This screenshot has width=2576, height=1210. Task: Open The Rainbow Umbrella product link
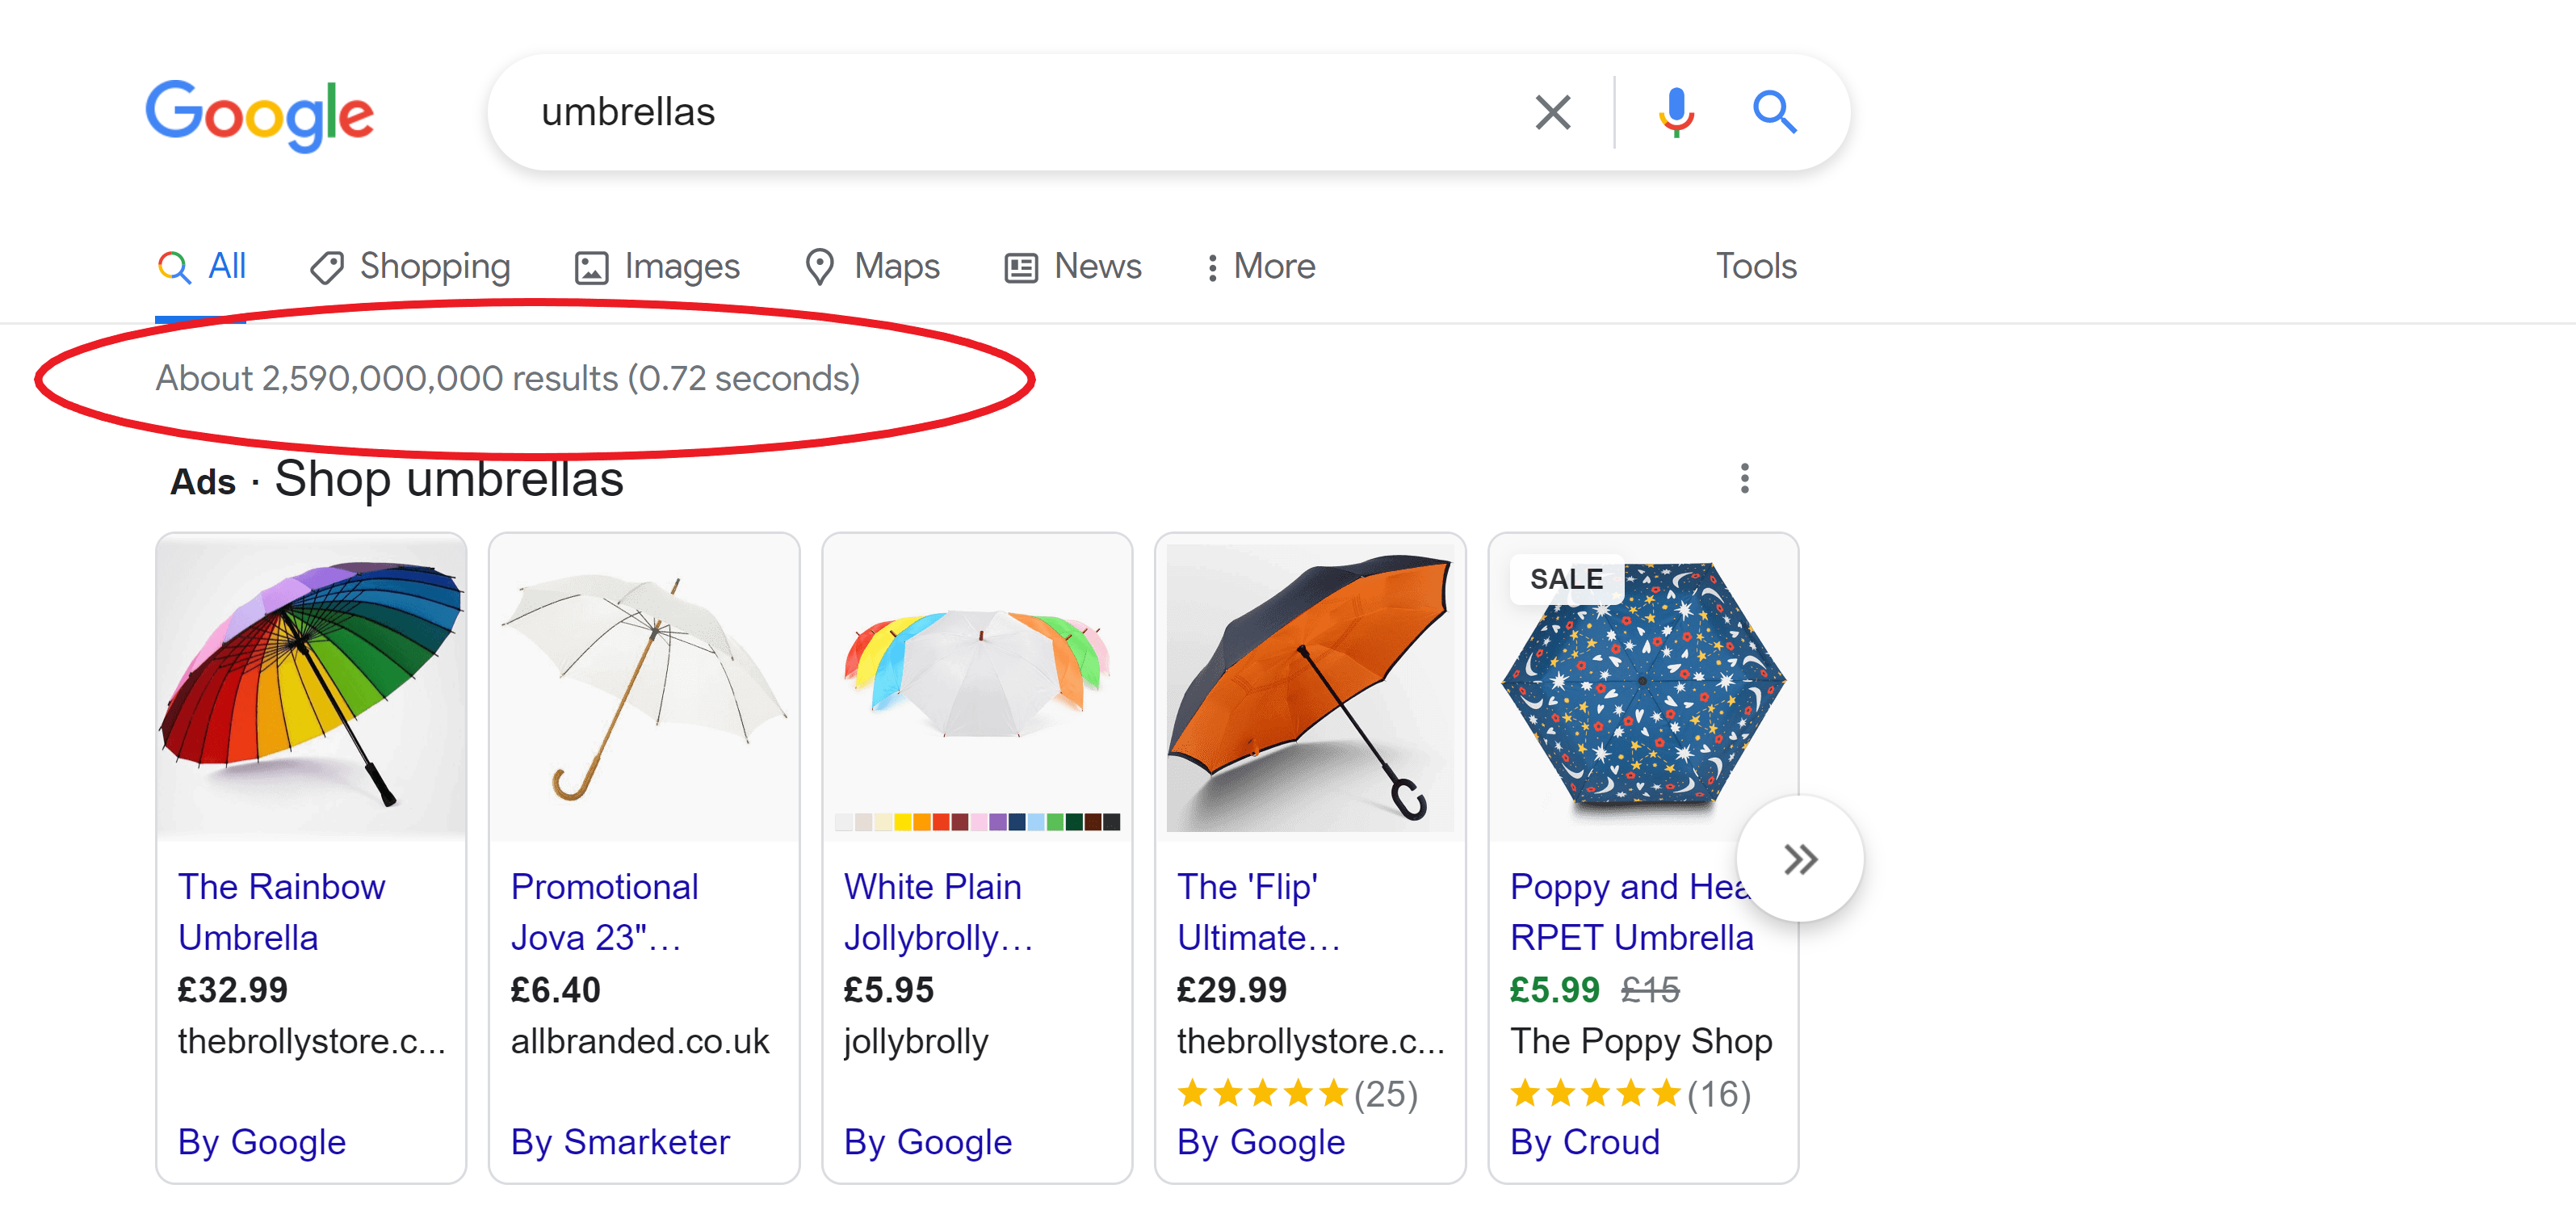click(281, 912)
